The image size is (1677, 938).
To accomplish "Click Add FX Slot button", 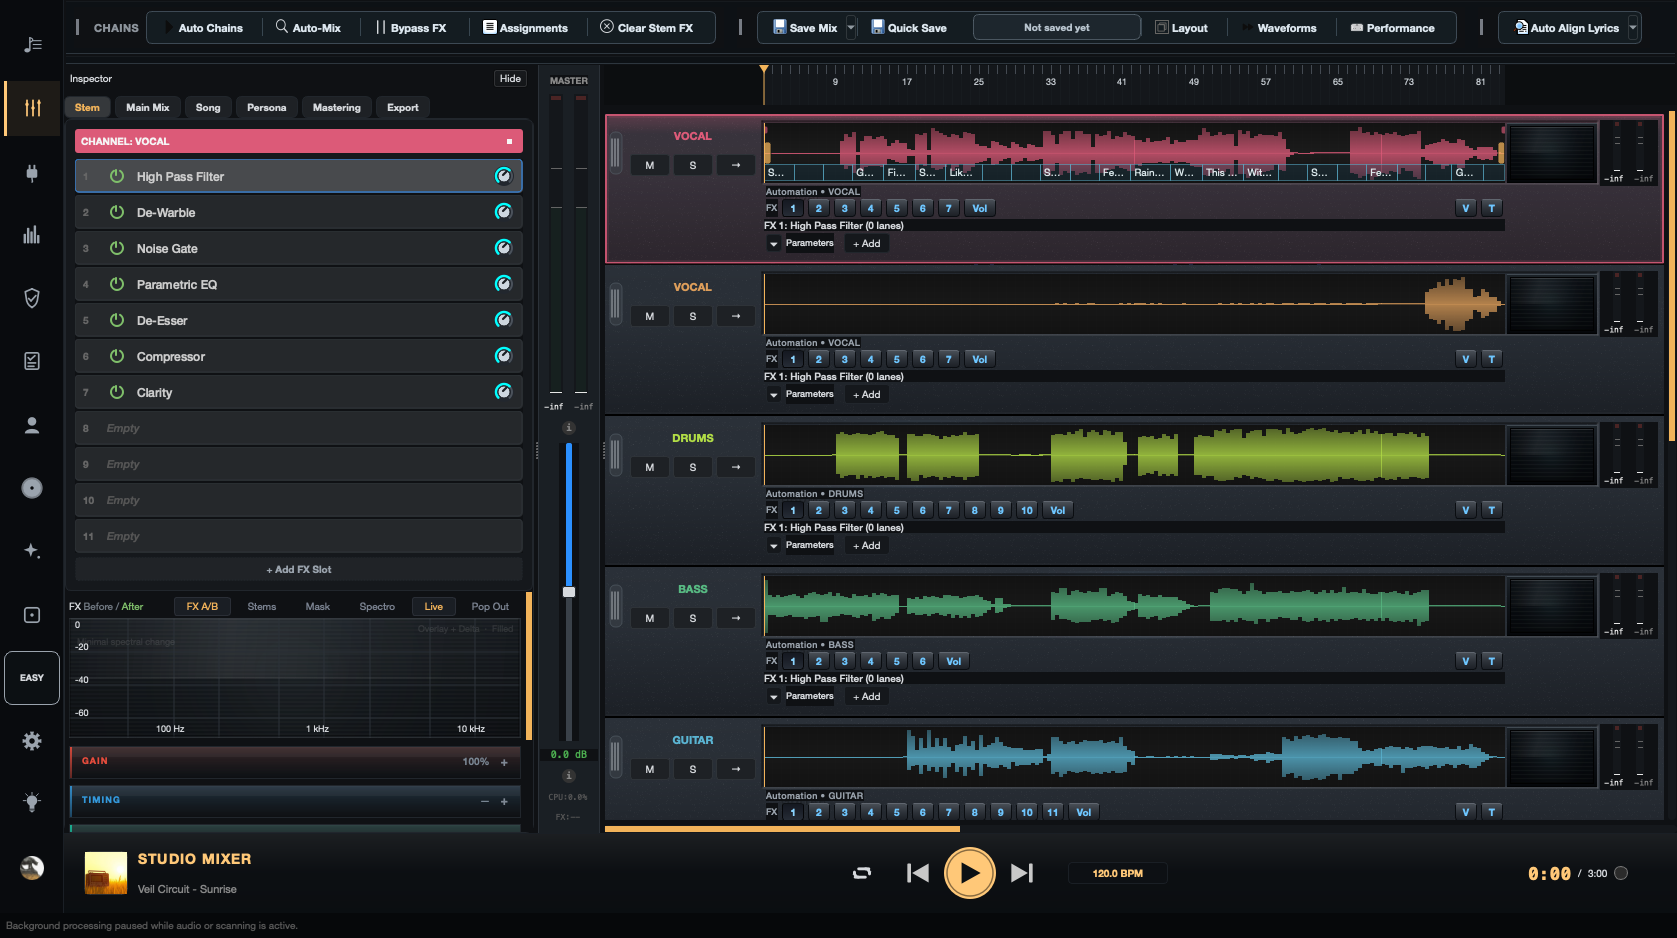I will tap(298, 569).
